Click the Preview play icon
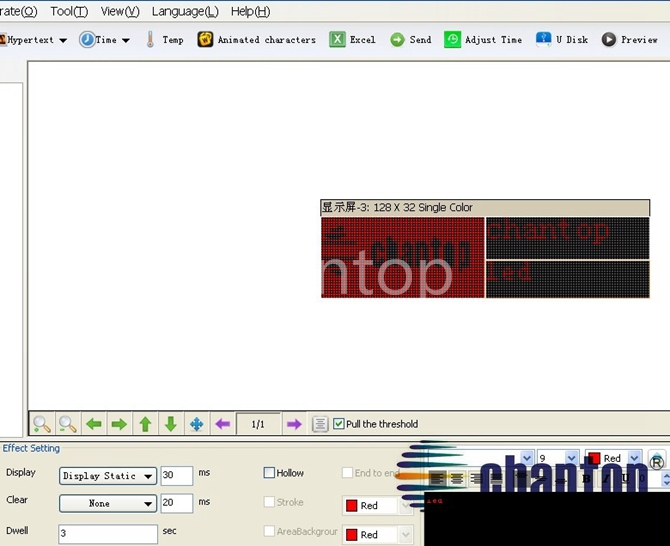The width and height of the screenshot is (670, 546). (x=608, y=40)
